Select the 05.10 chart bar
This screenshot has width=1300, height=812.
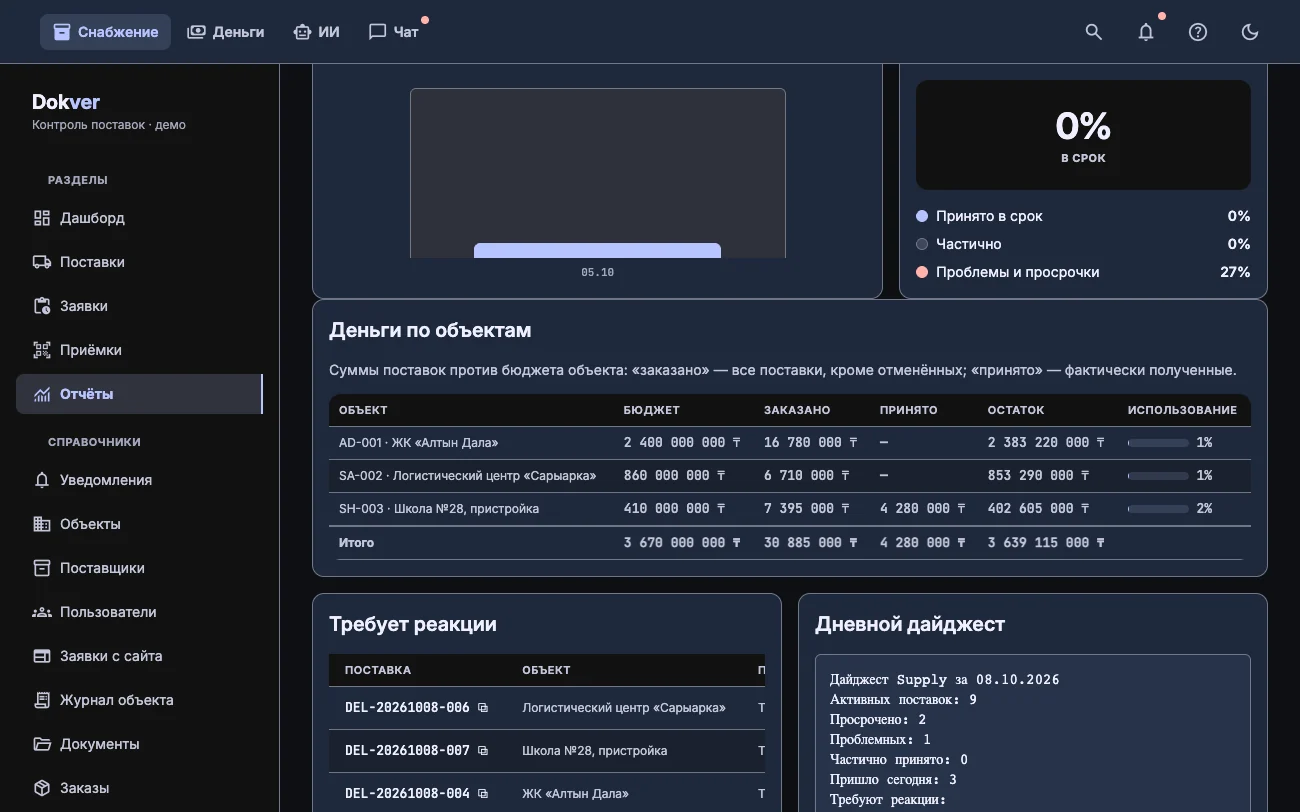597,250
